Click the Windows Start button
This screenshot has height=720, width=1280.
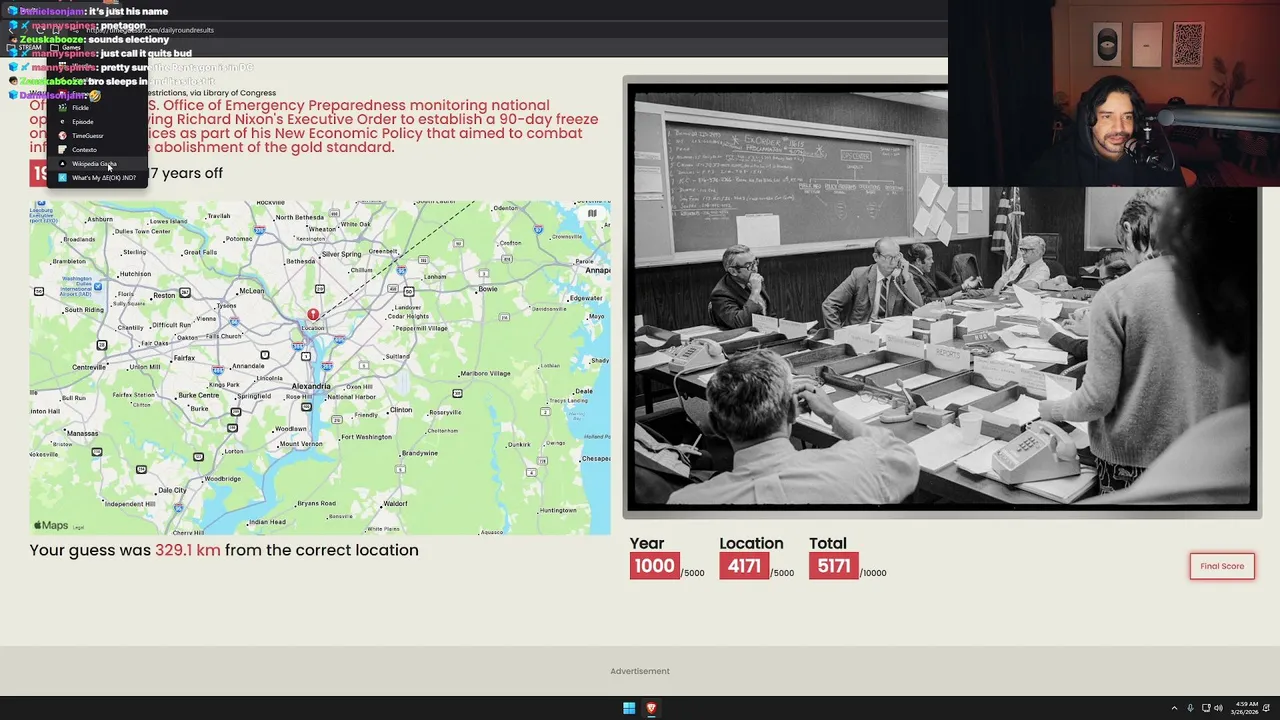click(x=629, y=708)
